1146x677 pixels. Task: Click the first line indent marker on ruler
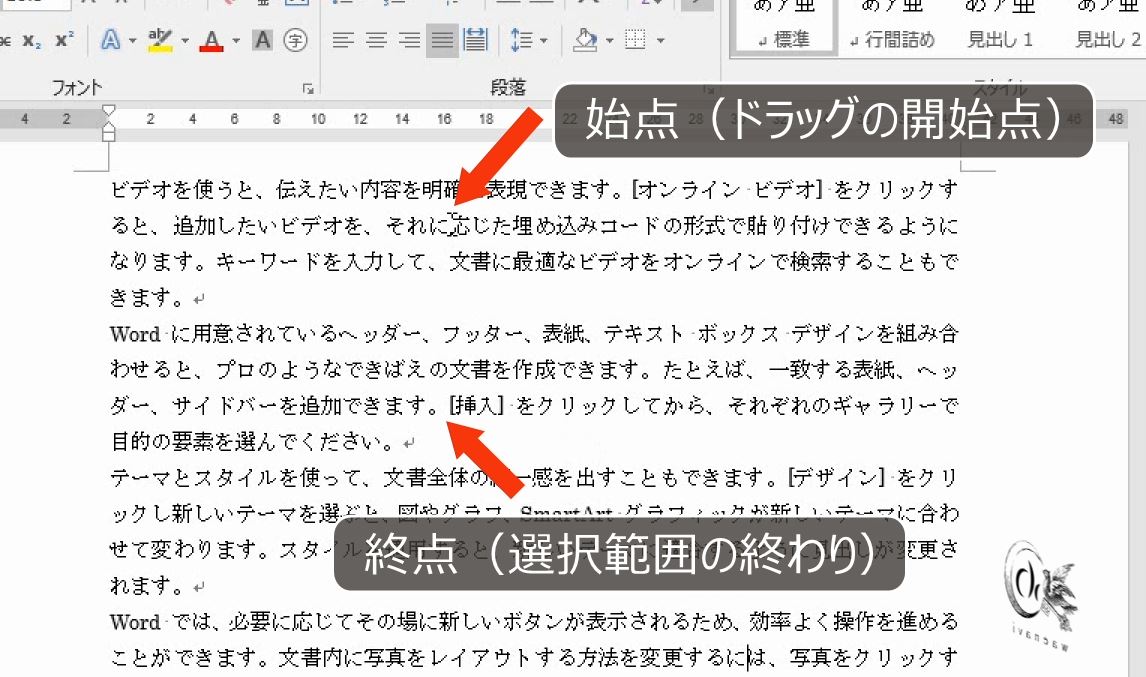[x=108, y=112]
